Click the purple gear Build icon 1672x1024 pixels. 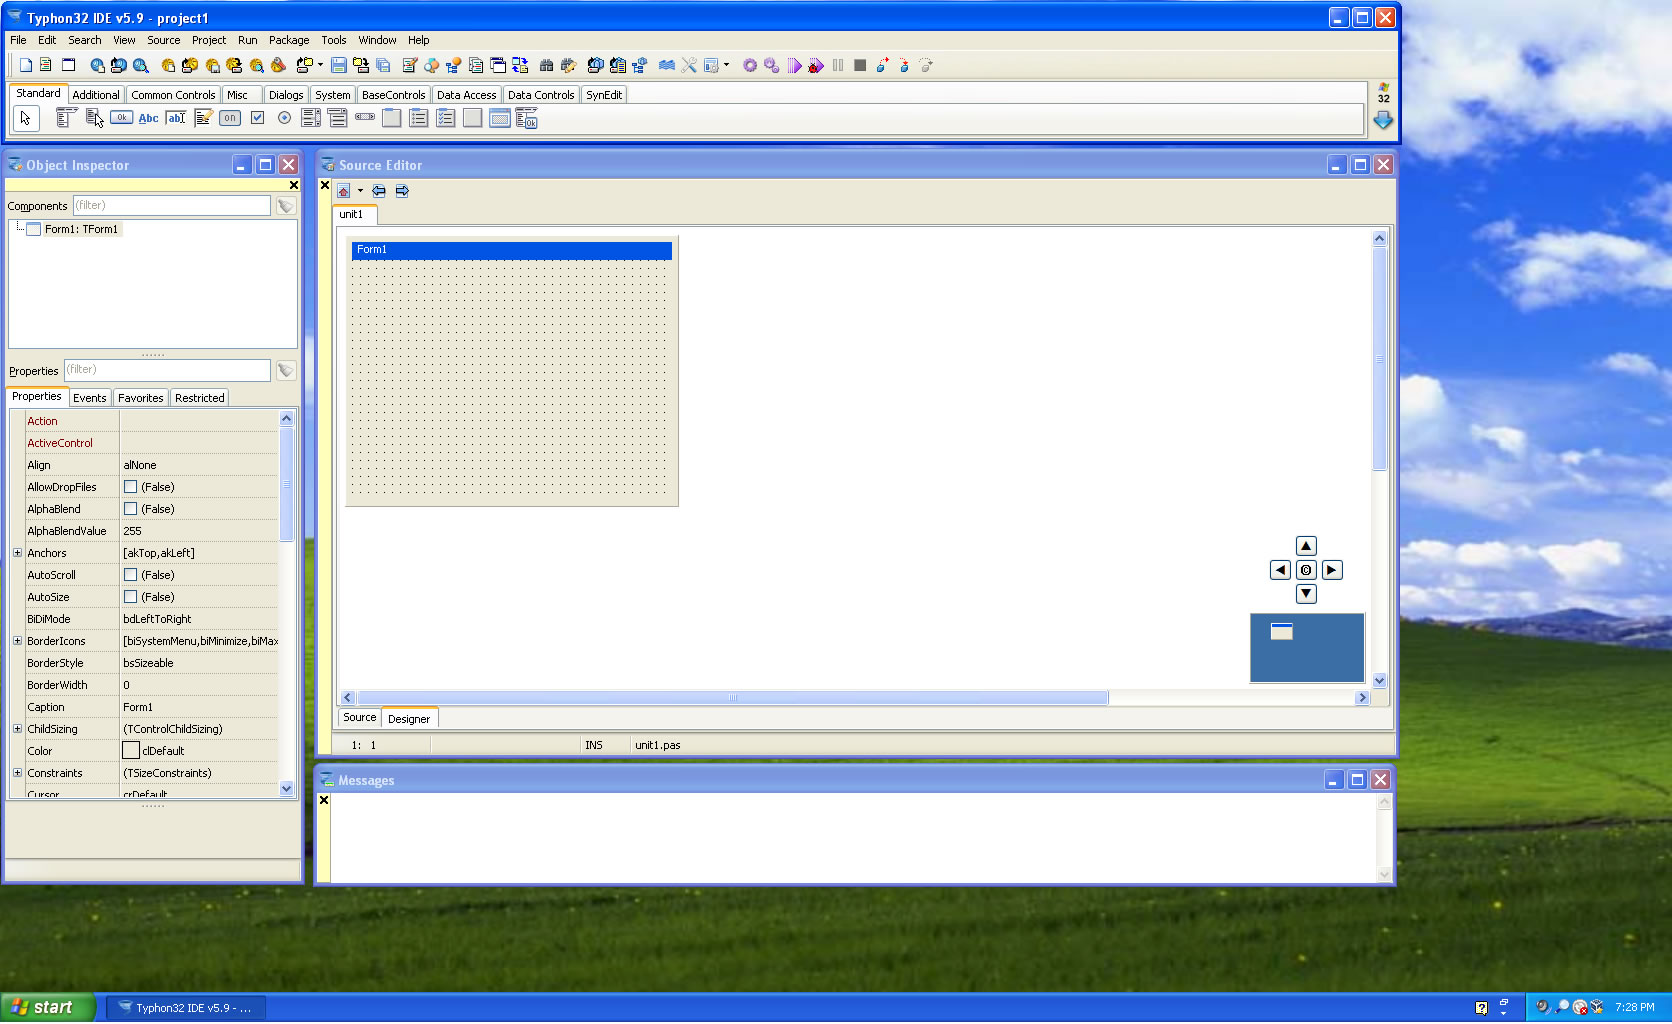750,65
